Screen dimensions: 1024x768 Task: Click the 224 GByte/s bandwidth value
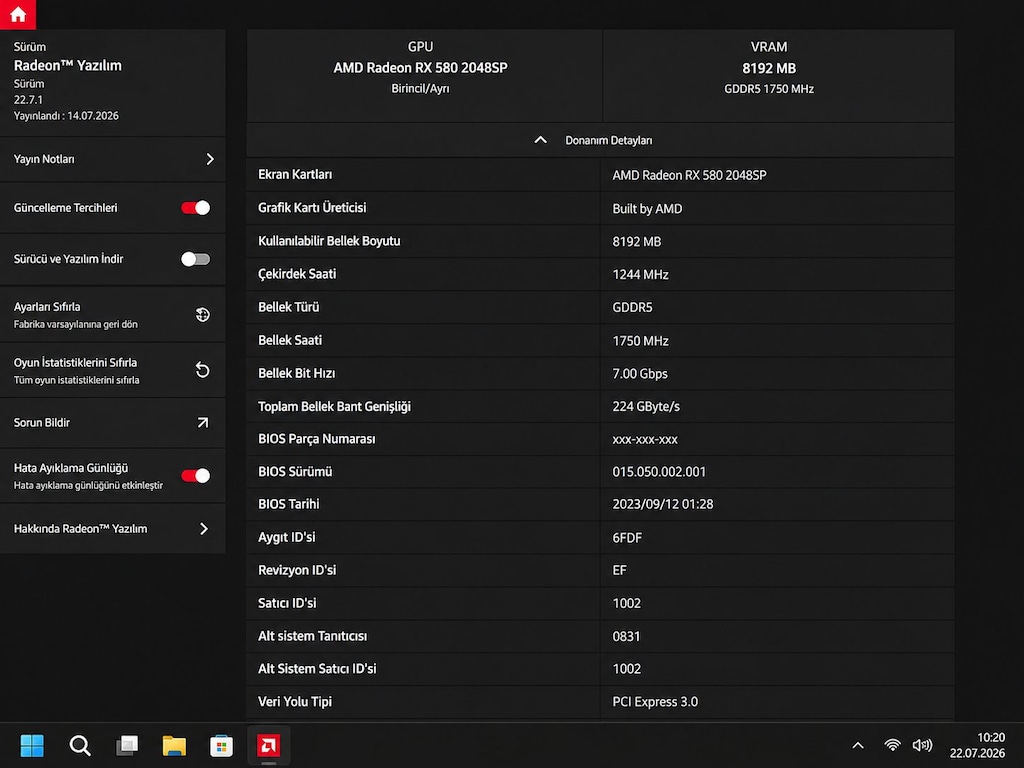[x=646, y=406]
